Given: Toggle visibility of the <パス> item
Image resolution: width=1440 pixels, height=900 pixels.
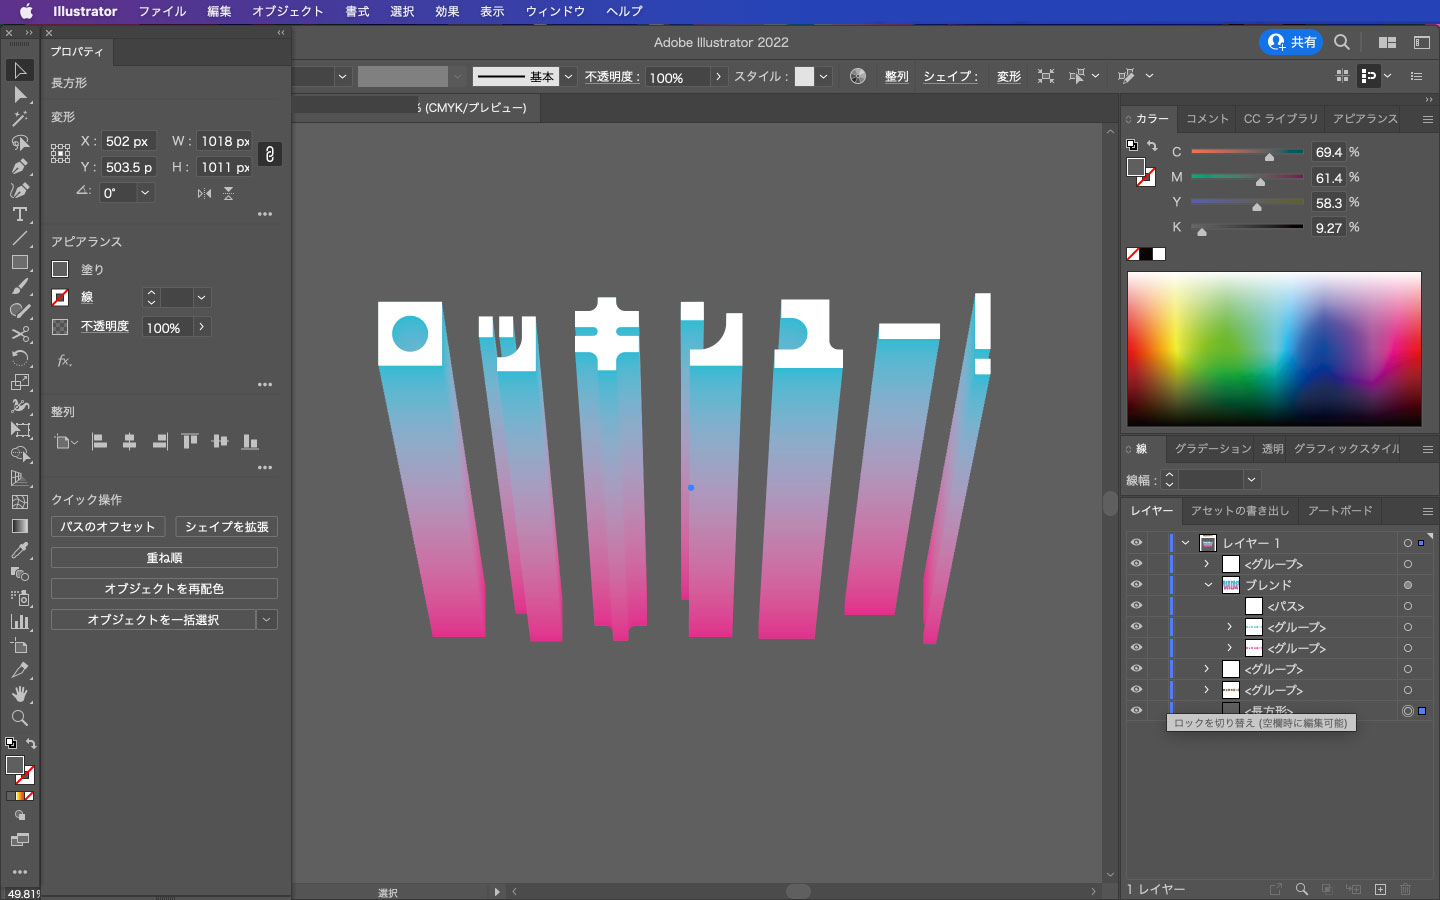Looking at the screenshot, I should tap(1137, 606).
